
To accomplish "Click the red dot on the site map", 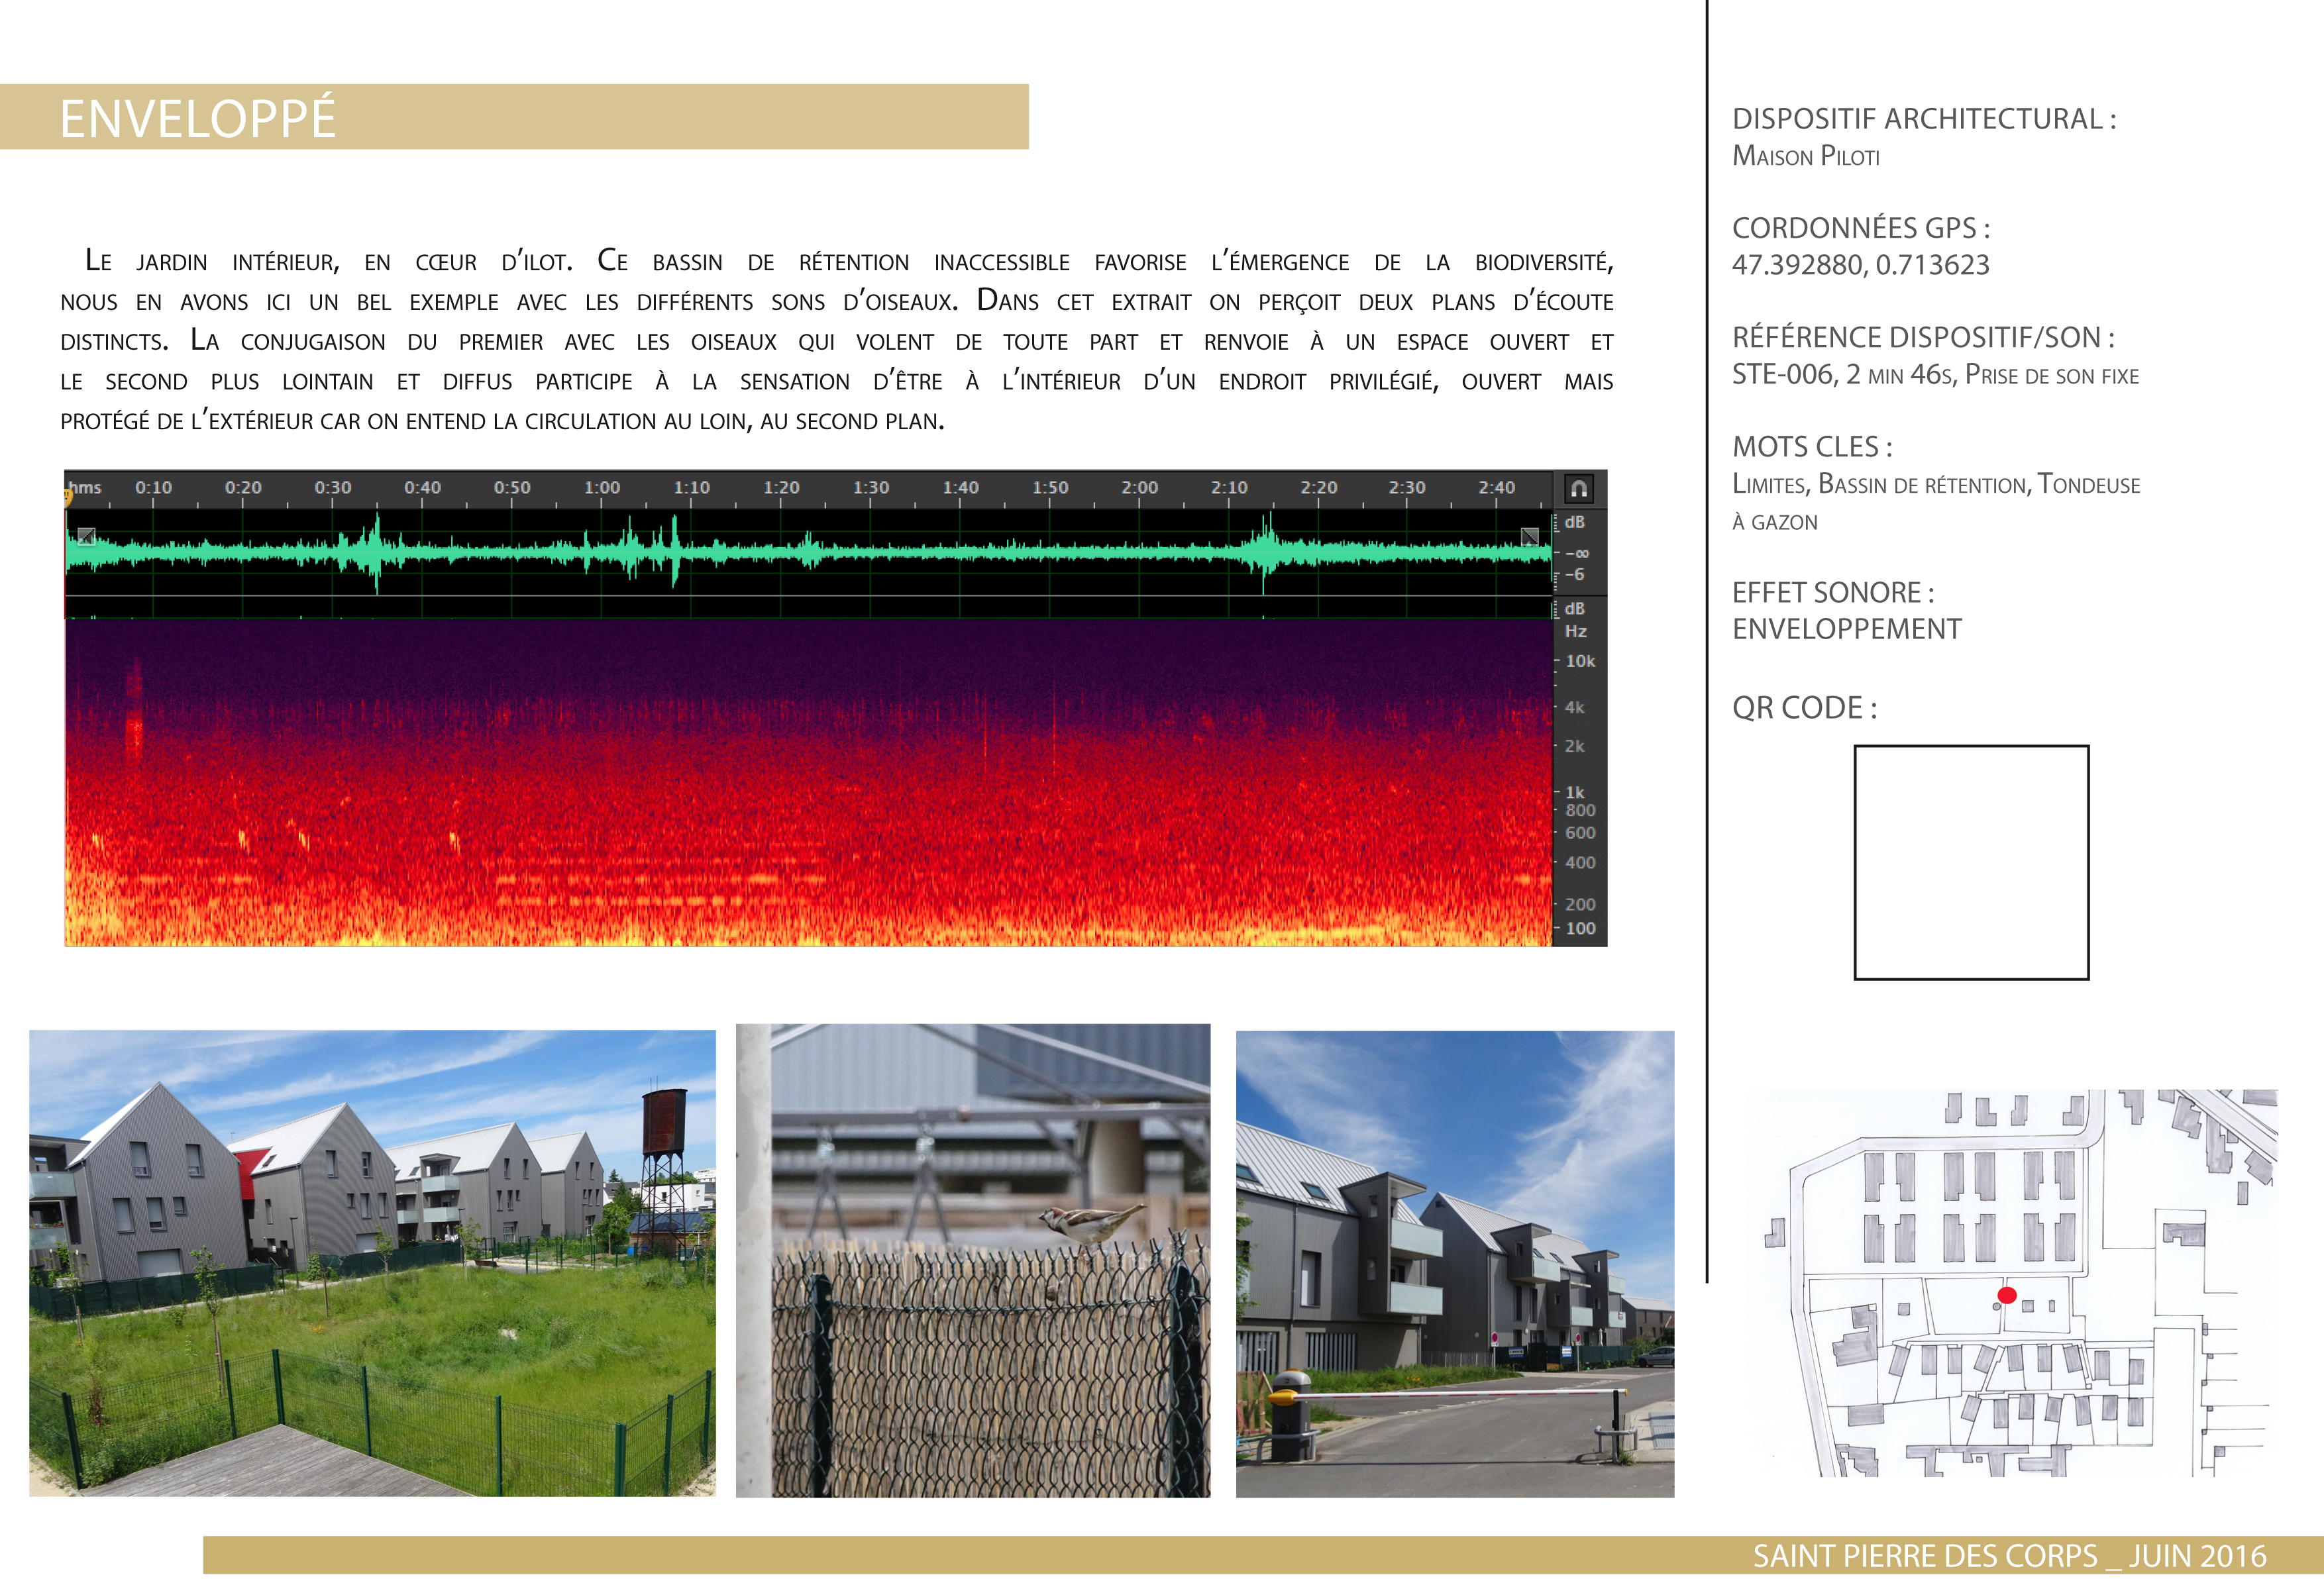I will pyautogui.click(x=2006, y=1296).
